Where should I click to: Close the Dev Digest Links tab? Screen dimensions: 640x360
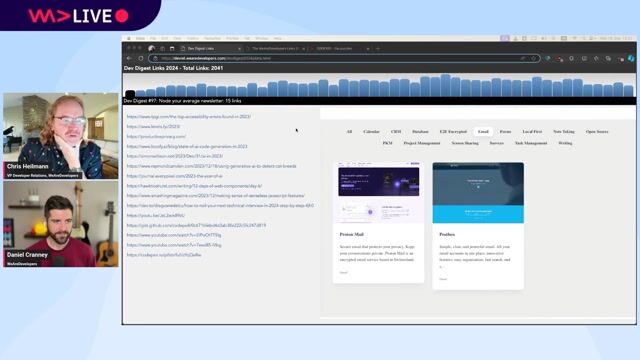click(240, 49)
